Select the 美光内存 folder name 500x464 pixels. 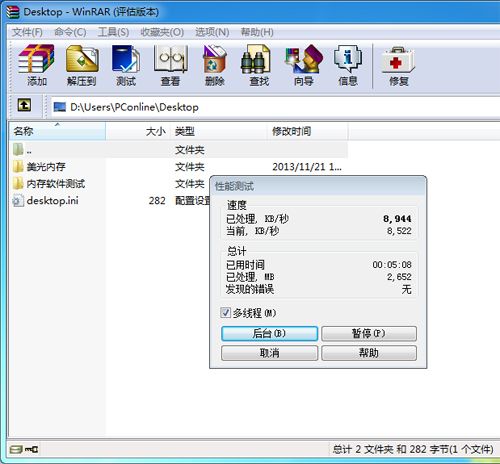tap(46, 166)
